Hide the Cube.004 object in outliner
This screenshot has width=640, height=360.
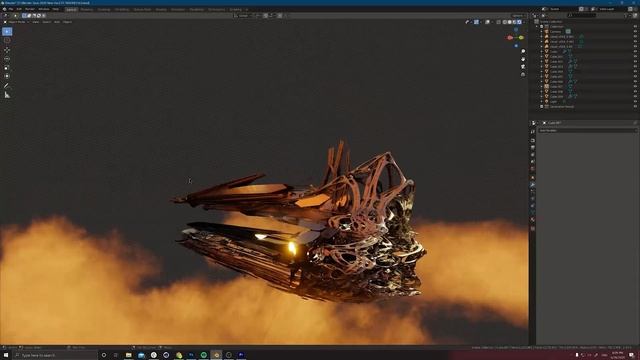click(x=635, y=71)
